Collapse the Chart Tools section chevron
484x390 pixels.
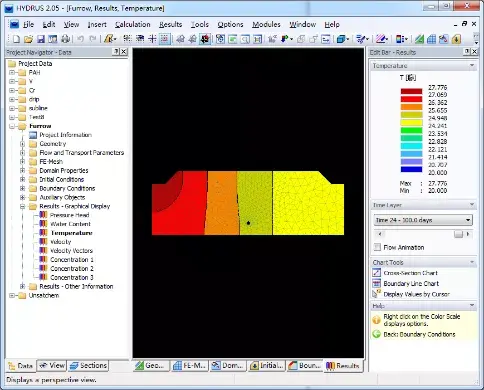tap(472, 262)
